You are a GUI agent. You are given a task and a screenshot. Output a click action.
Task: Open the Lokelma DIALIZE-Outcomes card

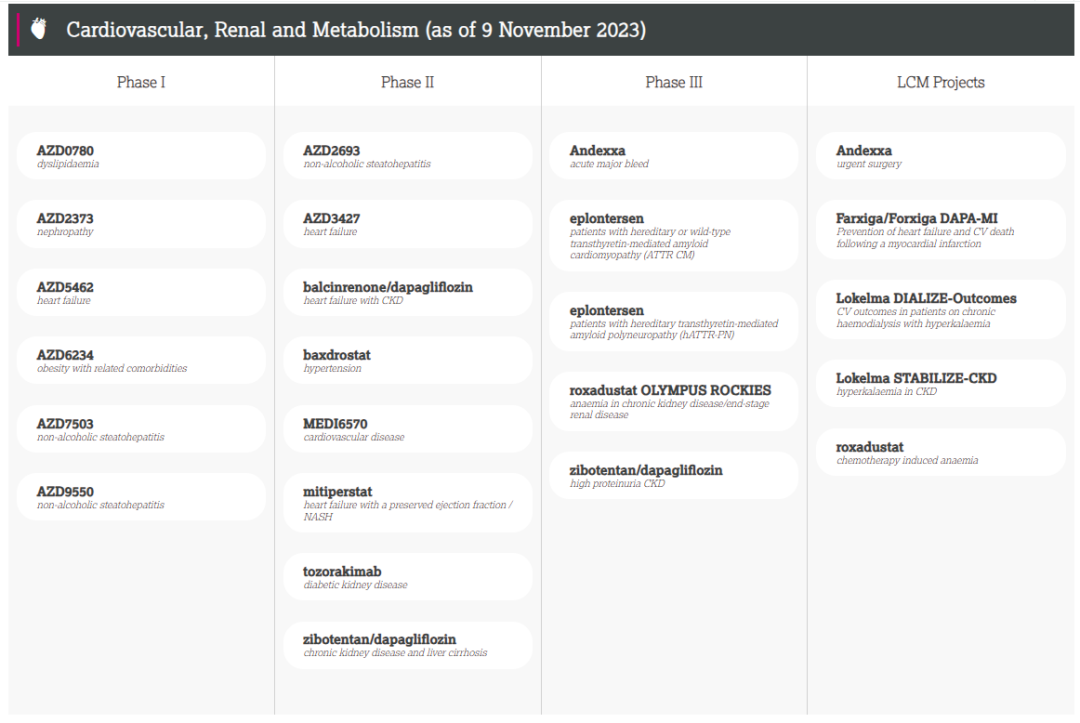click(x=941, y=309)
